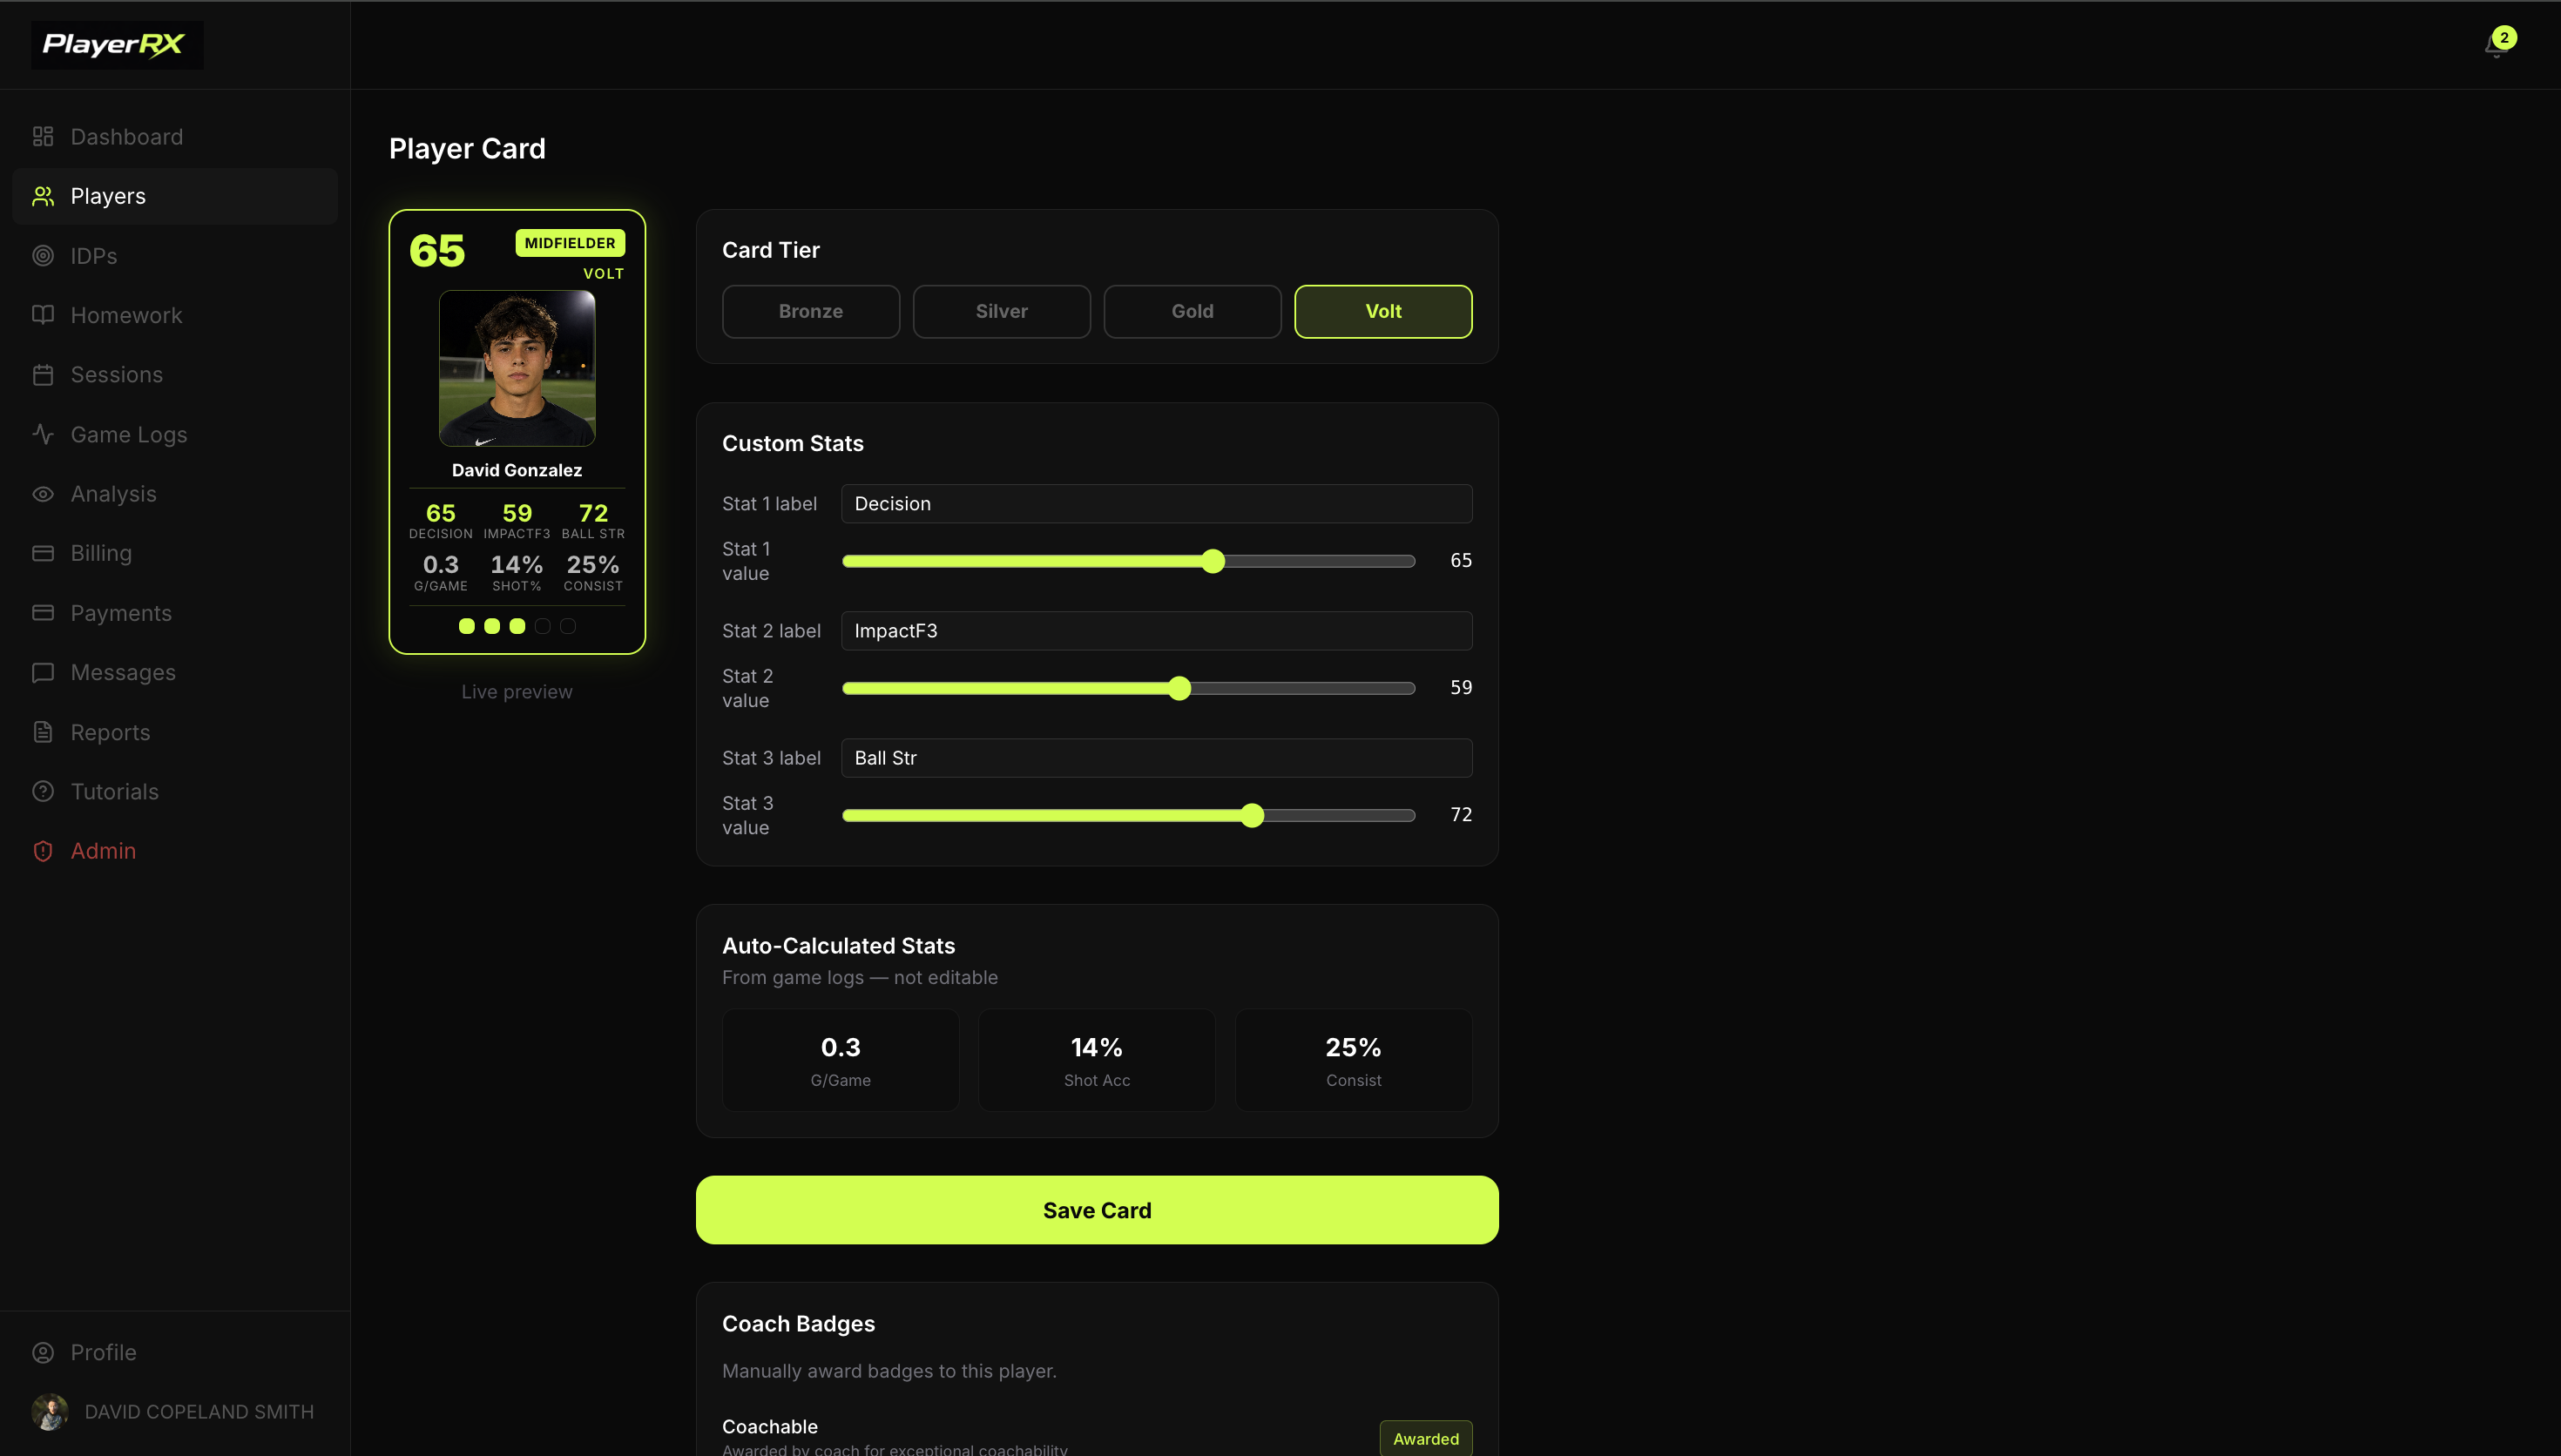Toggle the Coachable Awarded badge
Viewport: 2561px width, 1456px height.
pos(1426,1438)
